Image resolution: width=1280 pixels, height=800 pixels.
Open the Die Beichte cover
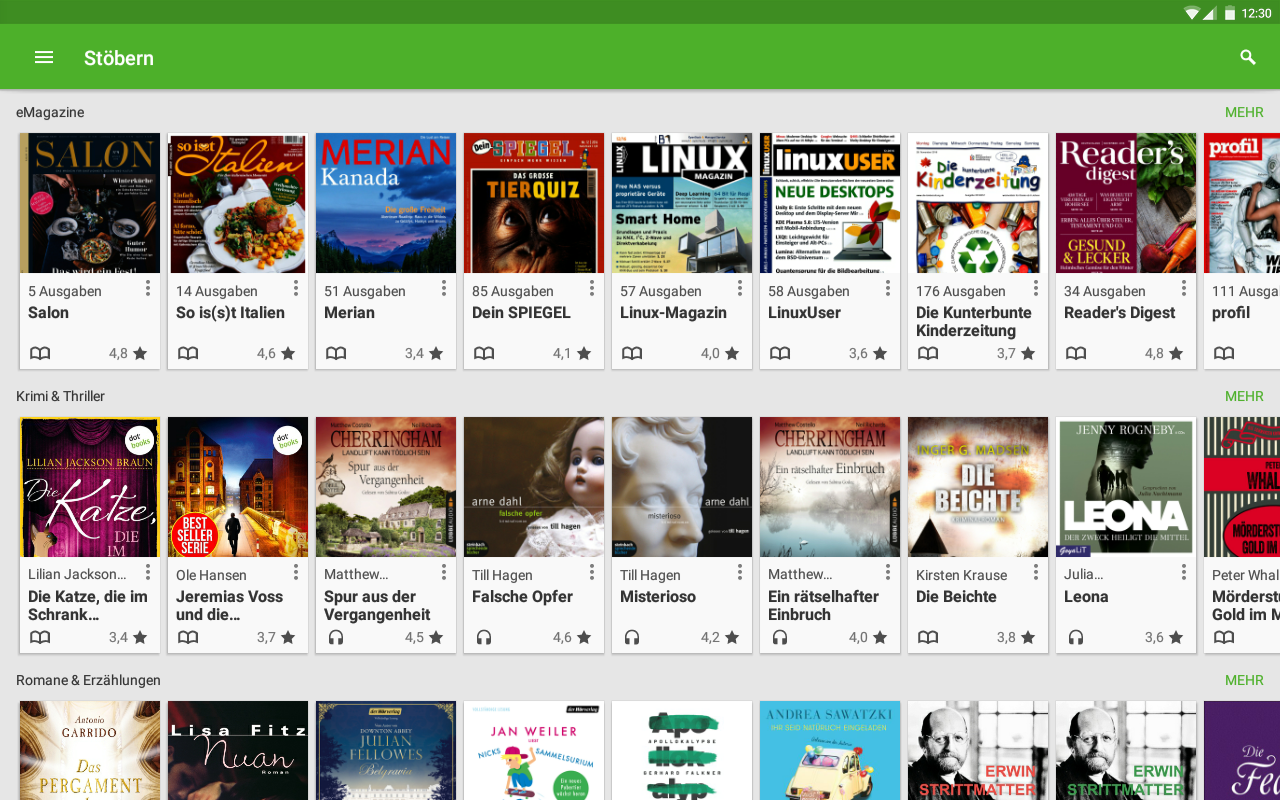(x=978, y=487)
